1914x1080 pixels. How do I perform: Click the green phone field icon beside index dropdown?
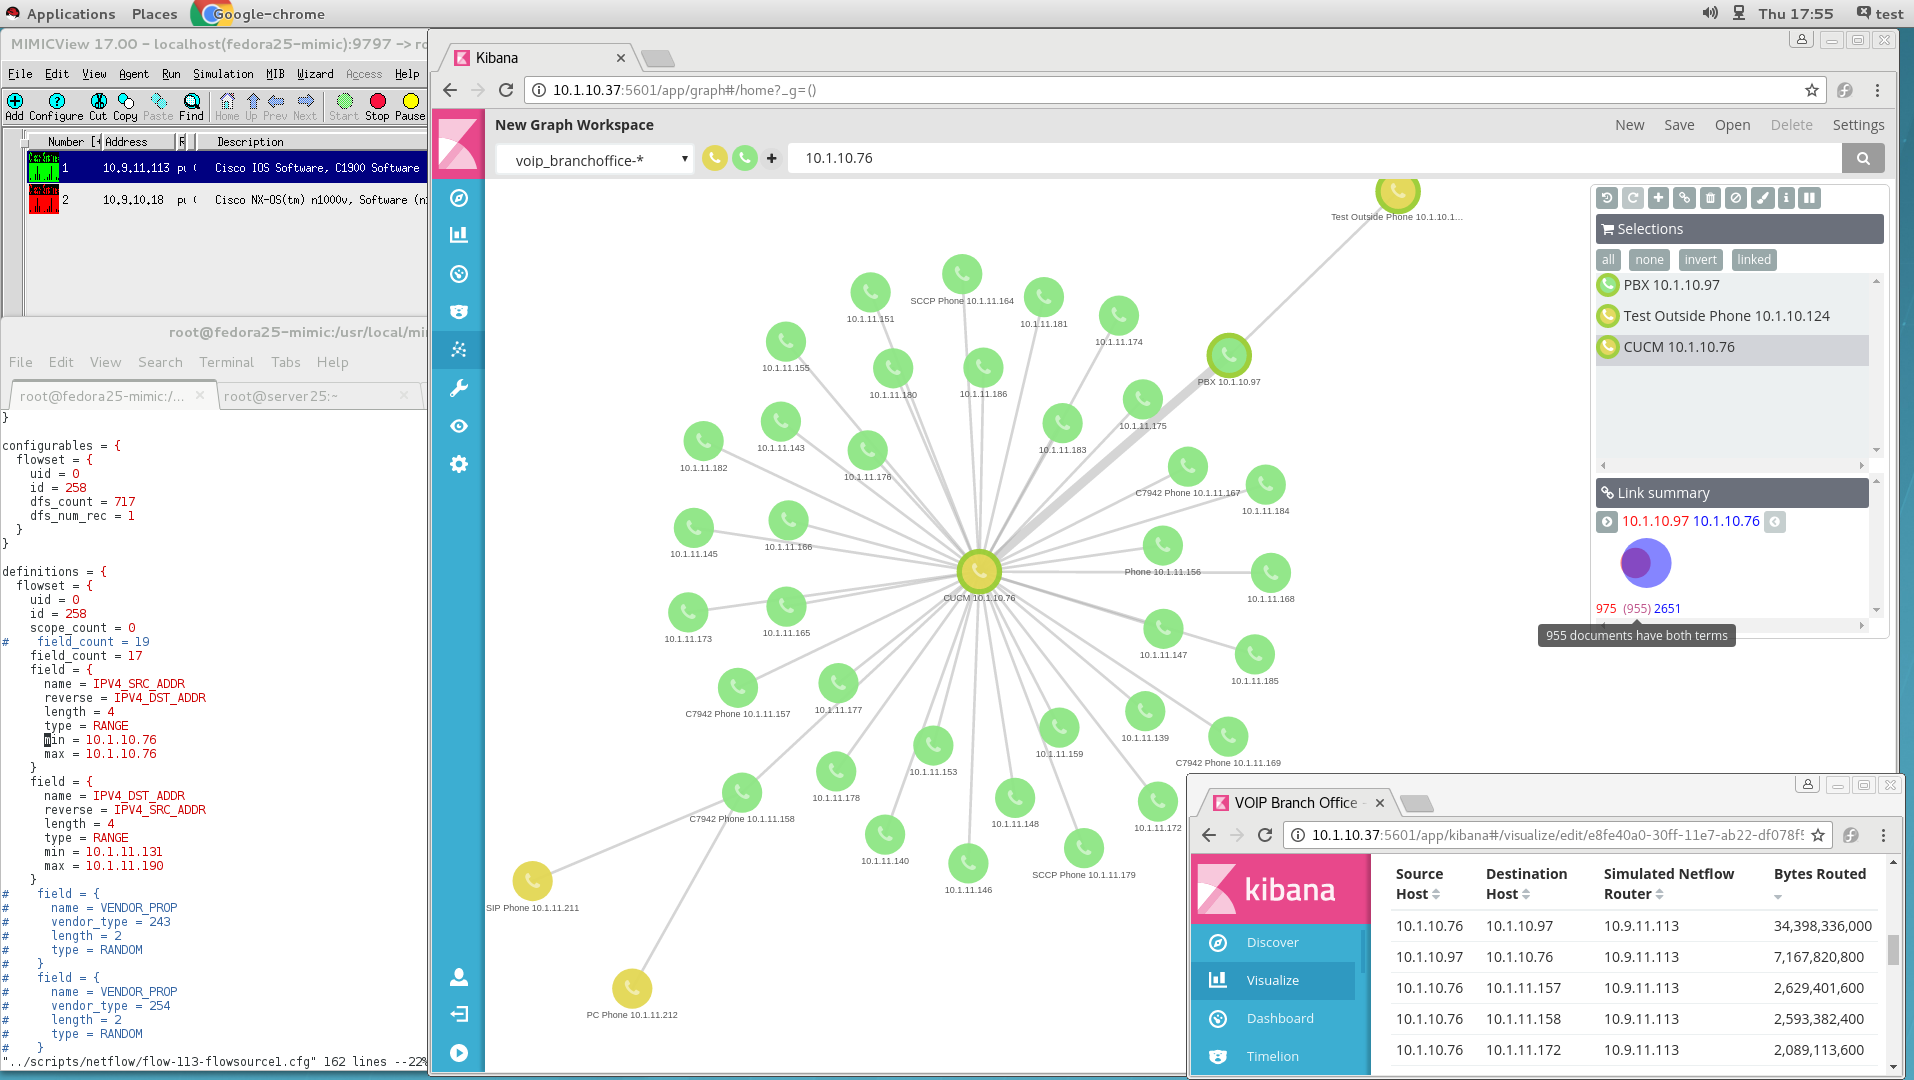tap(744, 158)
